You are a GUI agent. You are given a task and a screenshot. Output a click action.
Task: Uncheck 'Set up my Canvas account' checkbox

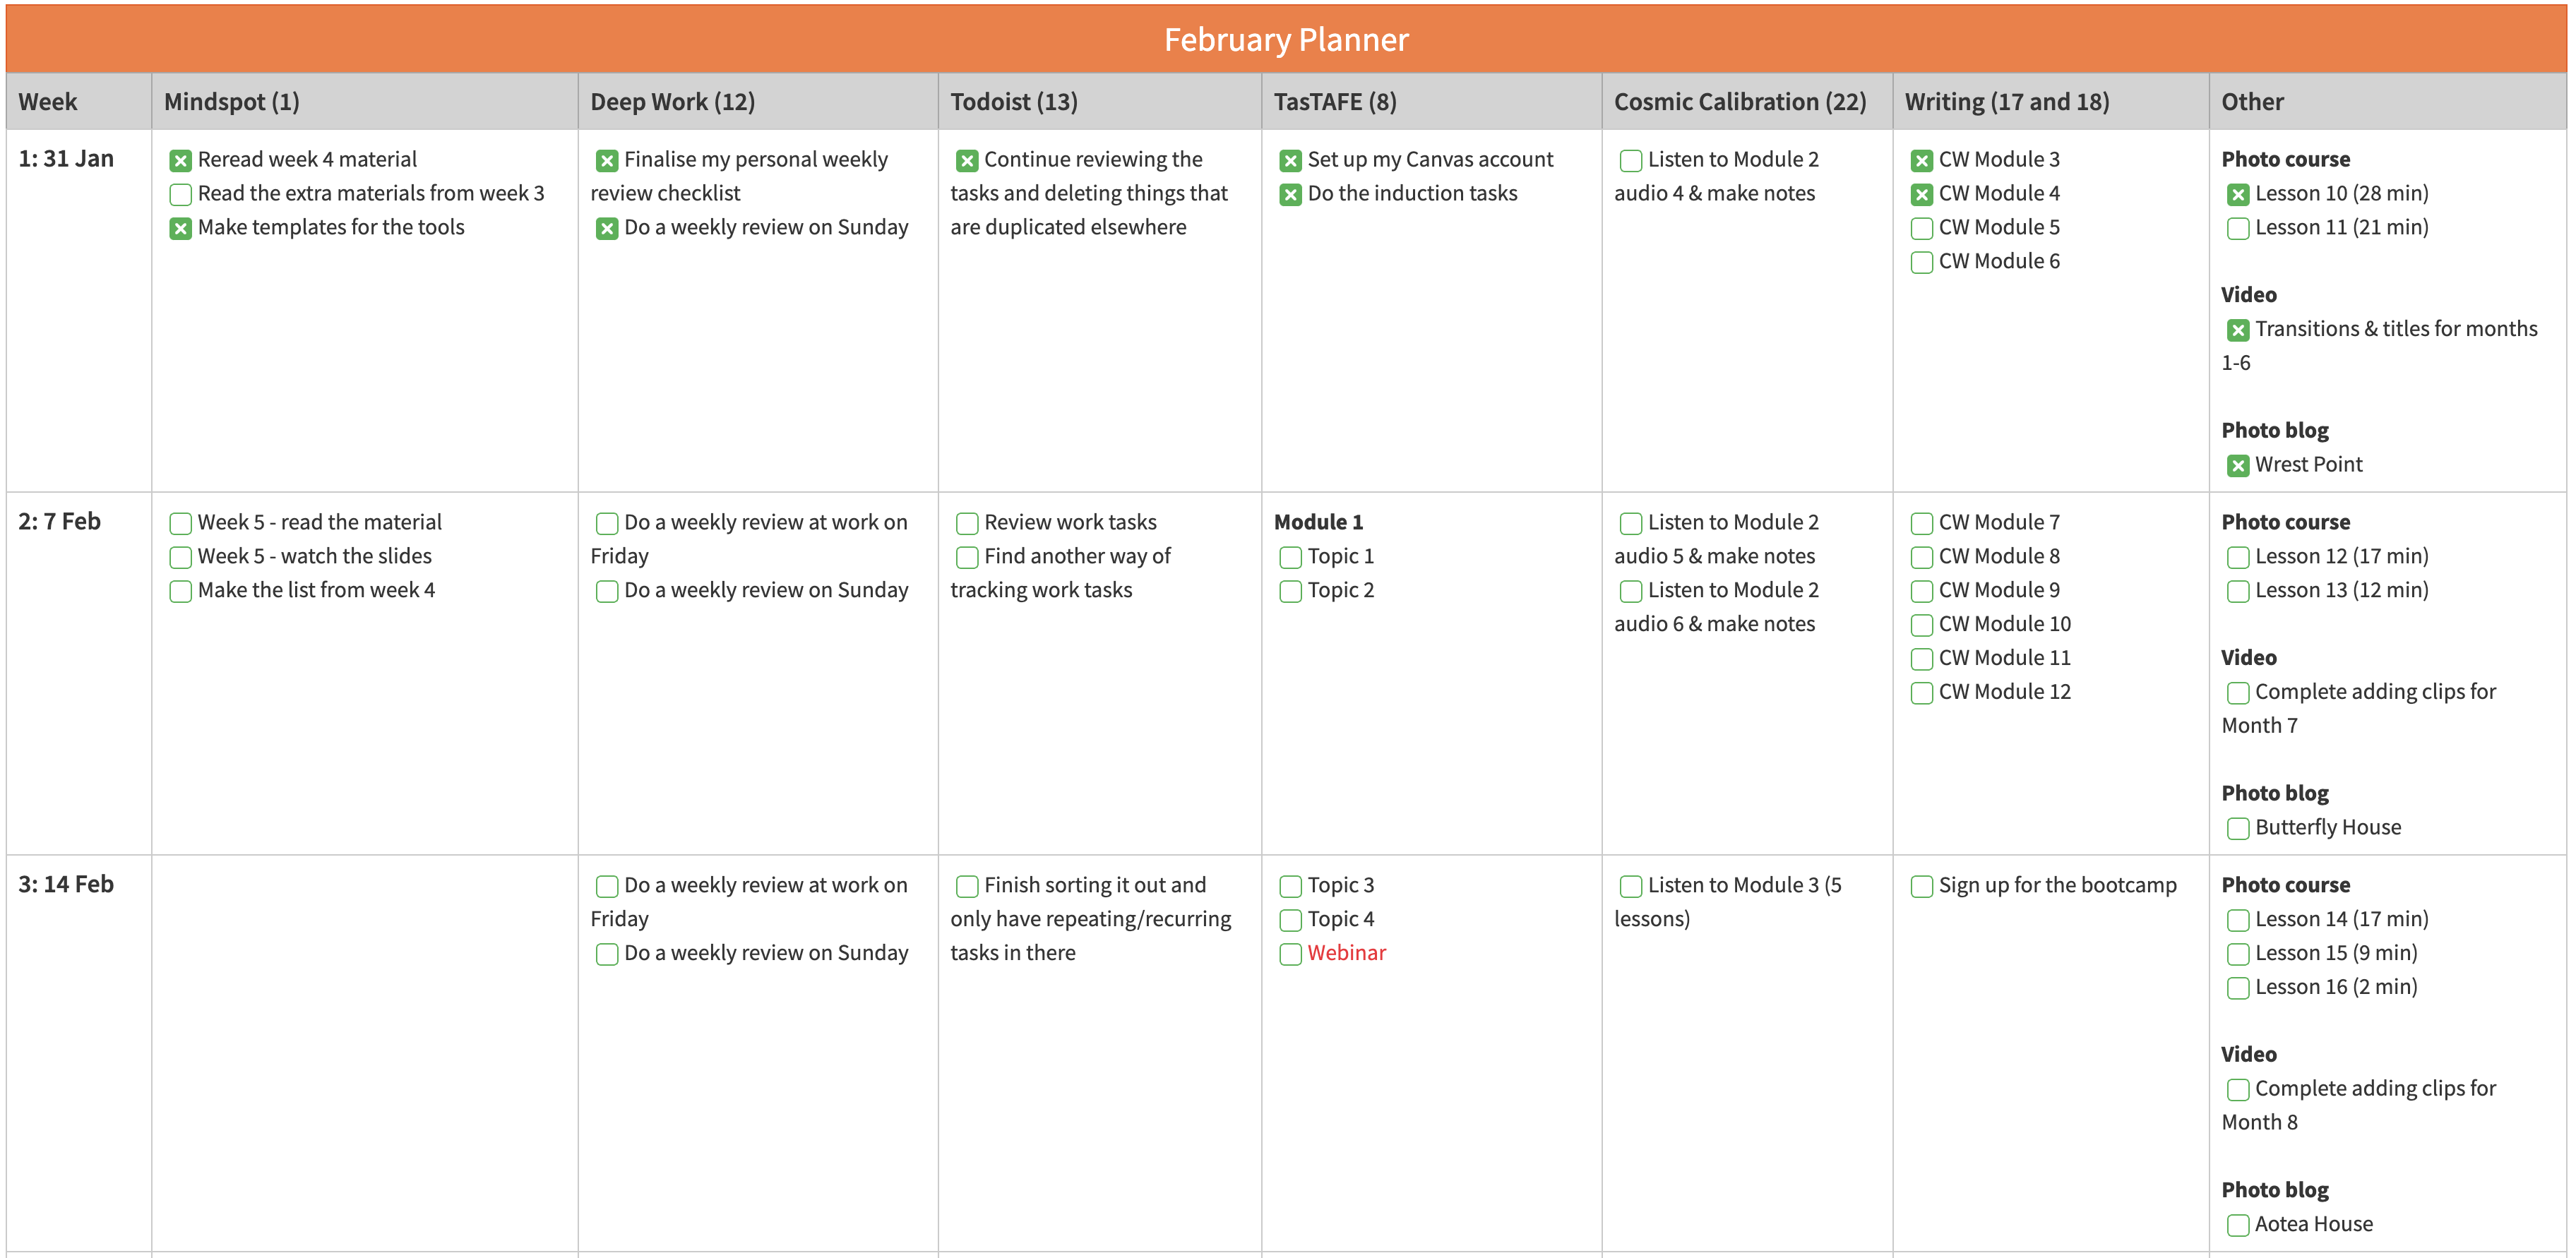1290,161
